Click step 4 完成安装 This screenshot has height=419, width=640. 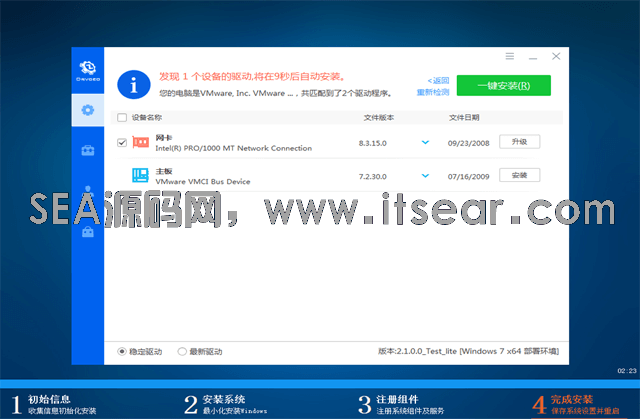[576, 404]
